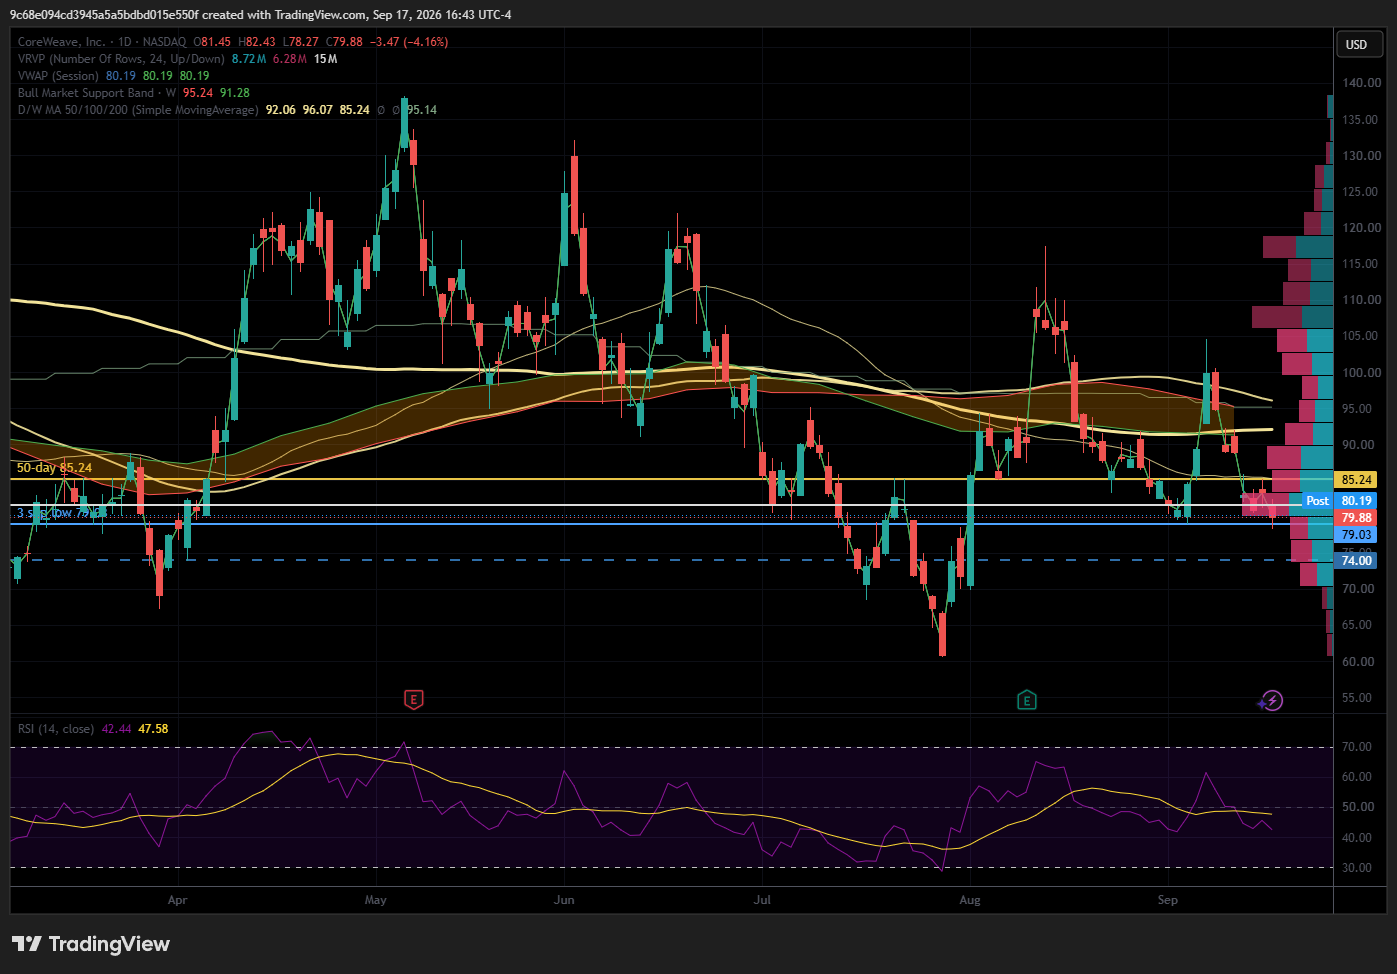Screen dimensions: 1397x974
Task: Click the Bull Market band value 91.28
Action: pos(235,93)
